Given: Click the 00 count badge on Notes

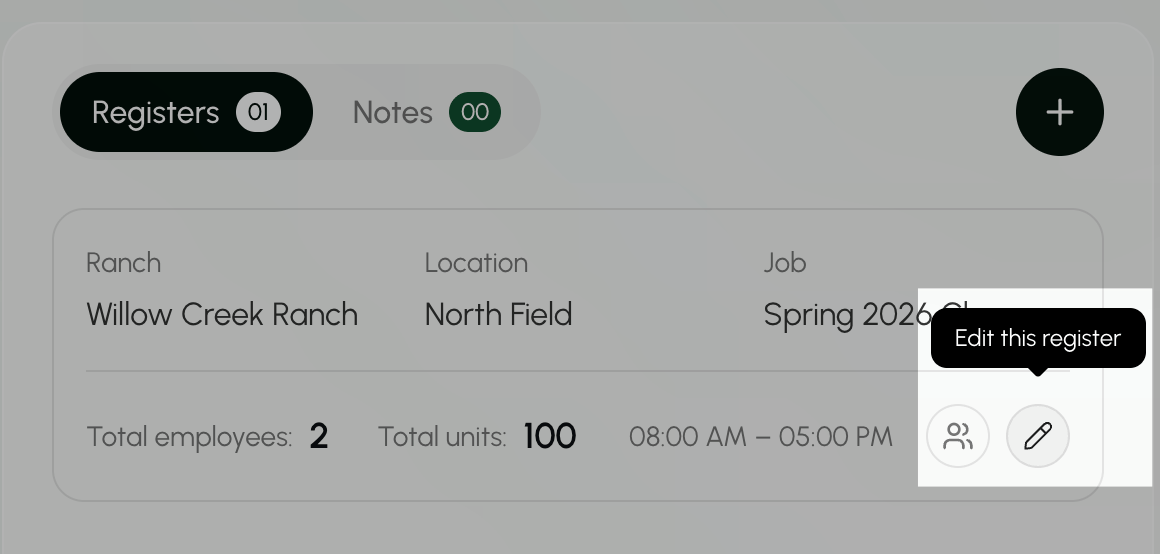Looking at the screenshot, I should [475, 112].
